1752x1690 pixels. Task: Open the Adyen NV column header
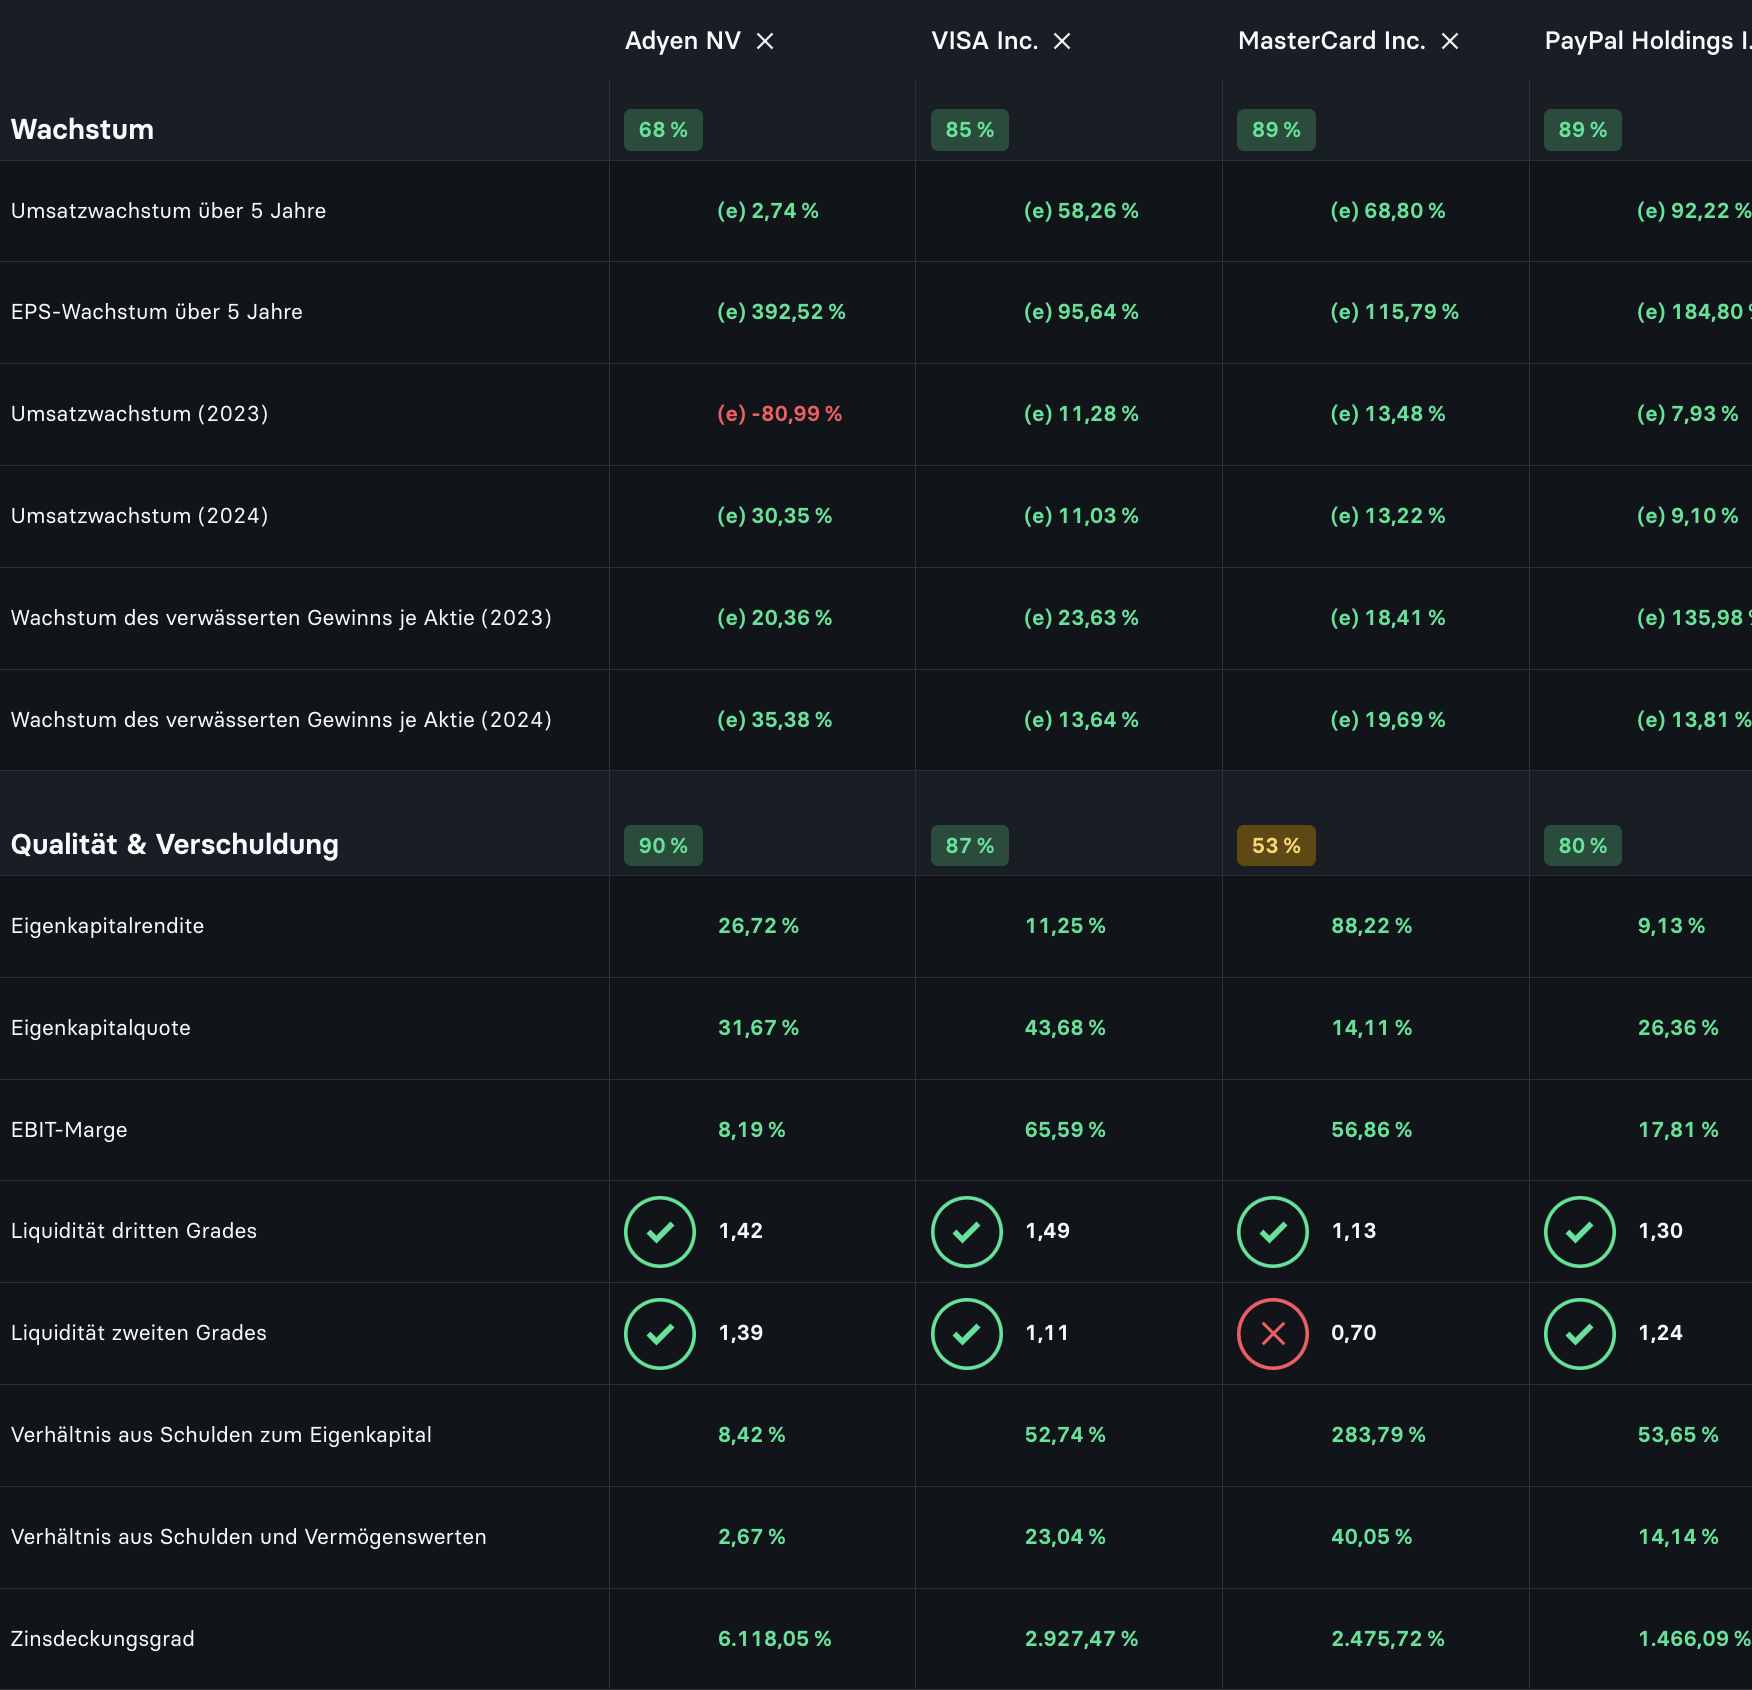[x=683, y=41]
